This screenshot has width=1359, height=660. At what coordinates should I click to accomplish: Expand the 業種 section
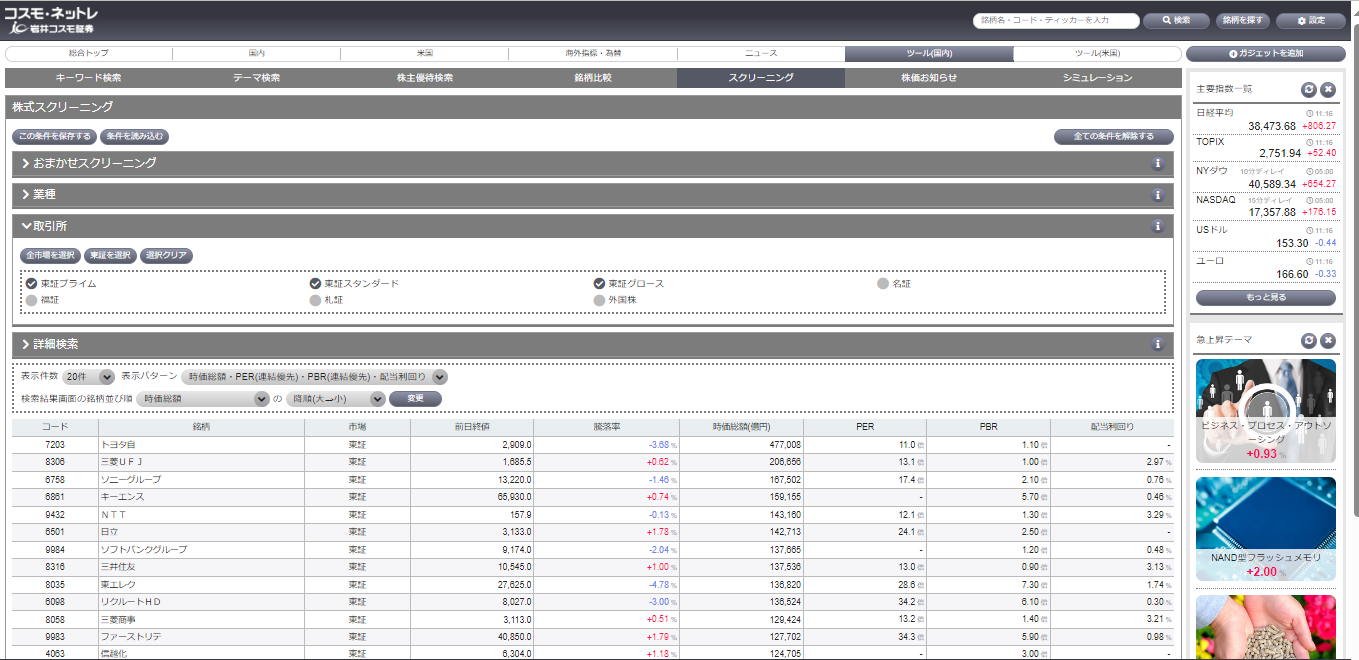(592, 195)
